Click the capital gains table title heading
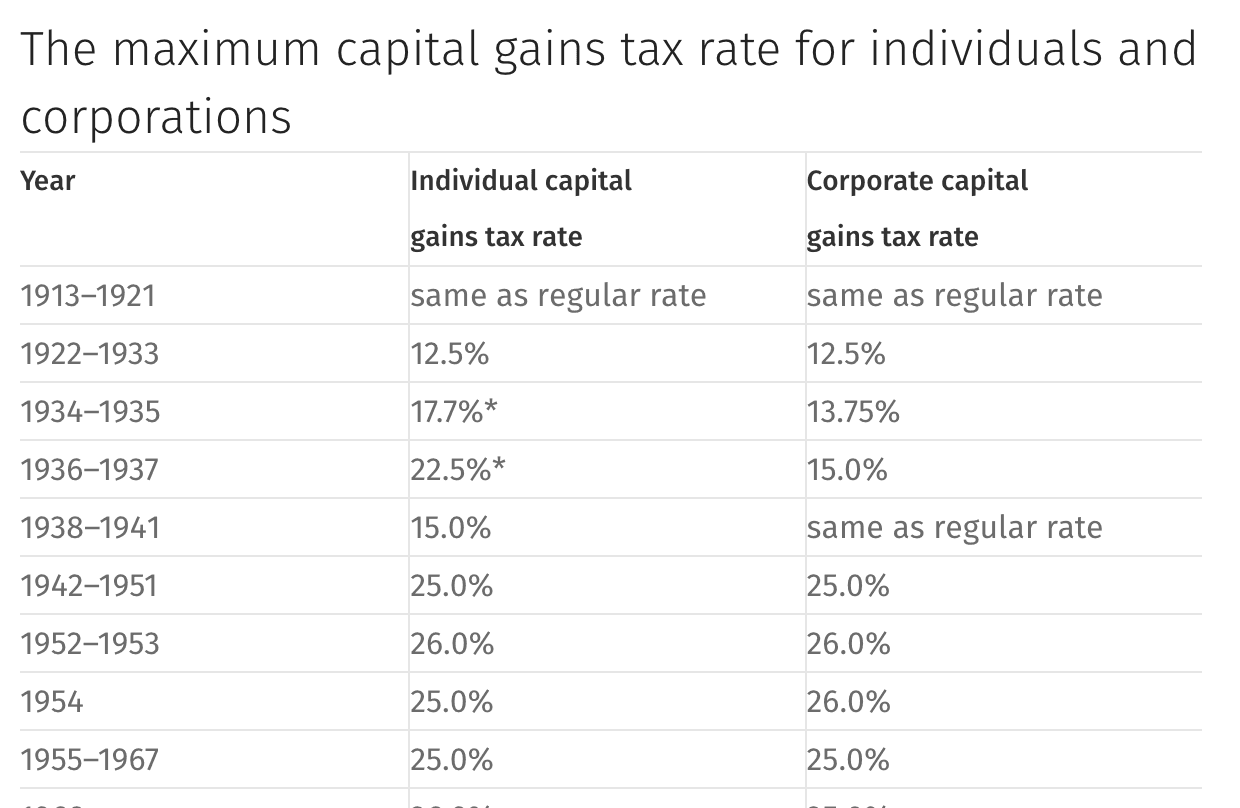The image size is (1240, 808). pos(608,82)
